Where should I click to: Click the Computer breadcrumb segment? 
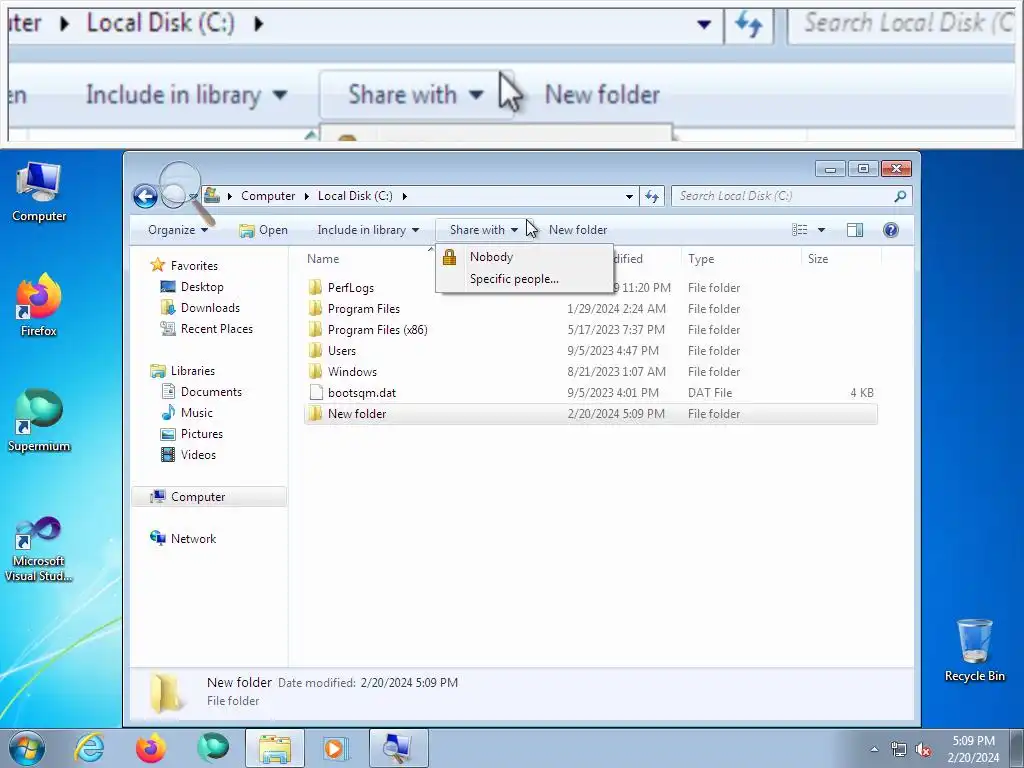tap(268, 196)
